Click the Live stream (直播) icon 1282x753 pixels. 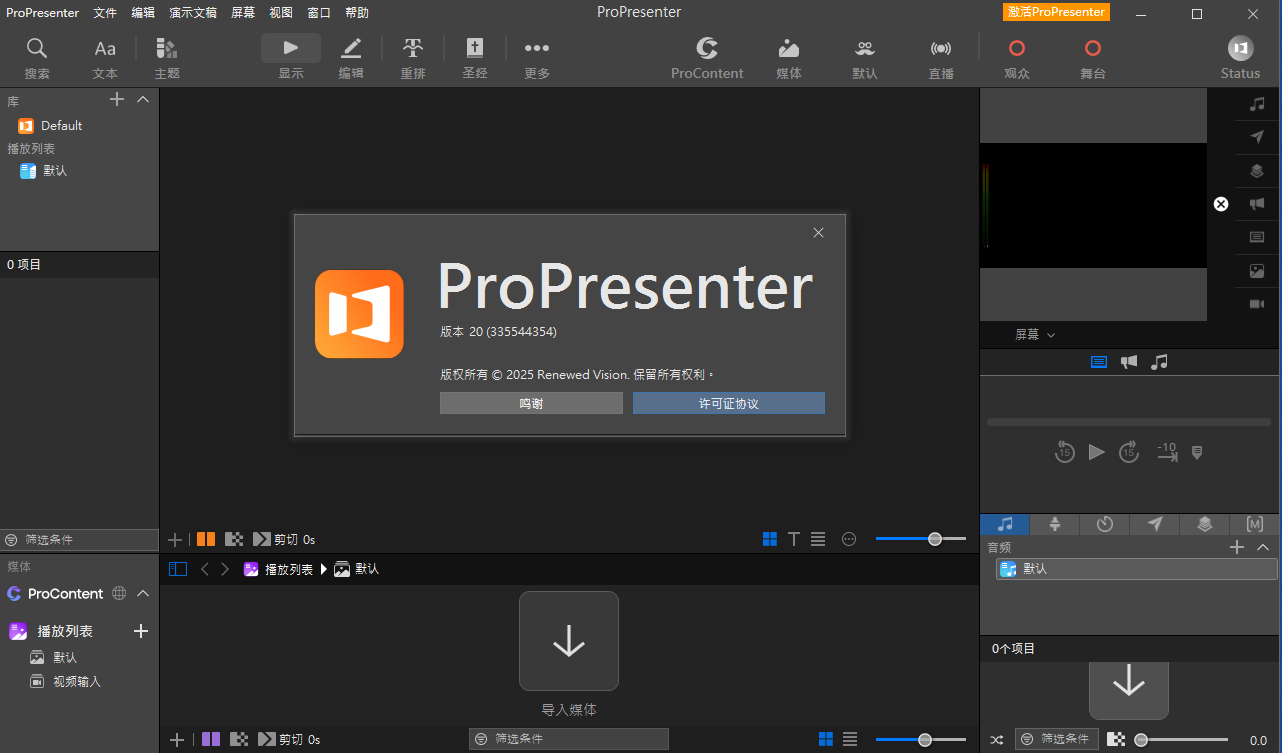point(941,49)
